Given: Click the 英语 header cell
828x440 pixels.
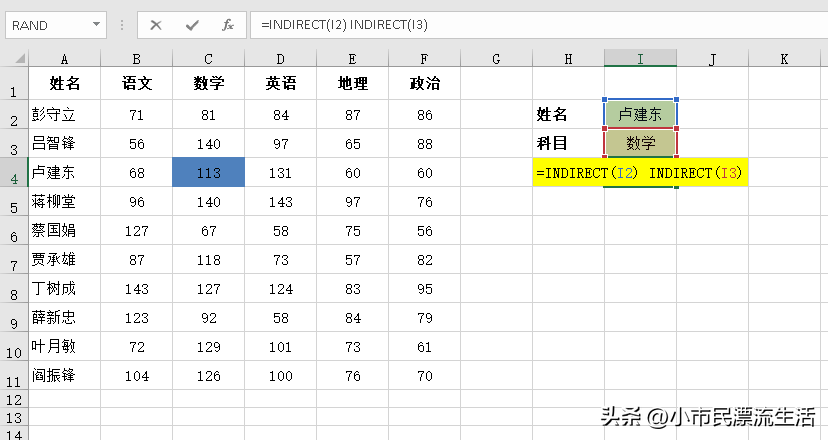Looking at the screenshot, I should (x=280, y=83).
